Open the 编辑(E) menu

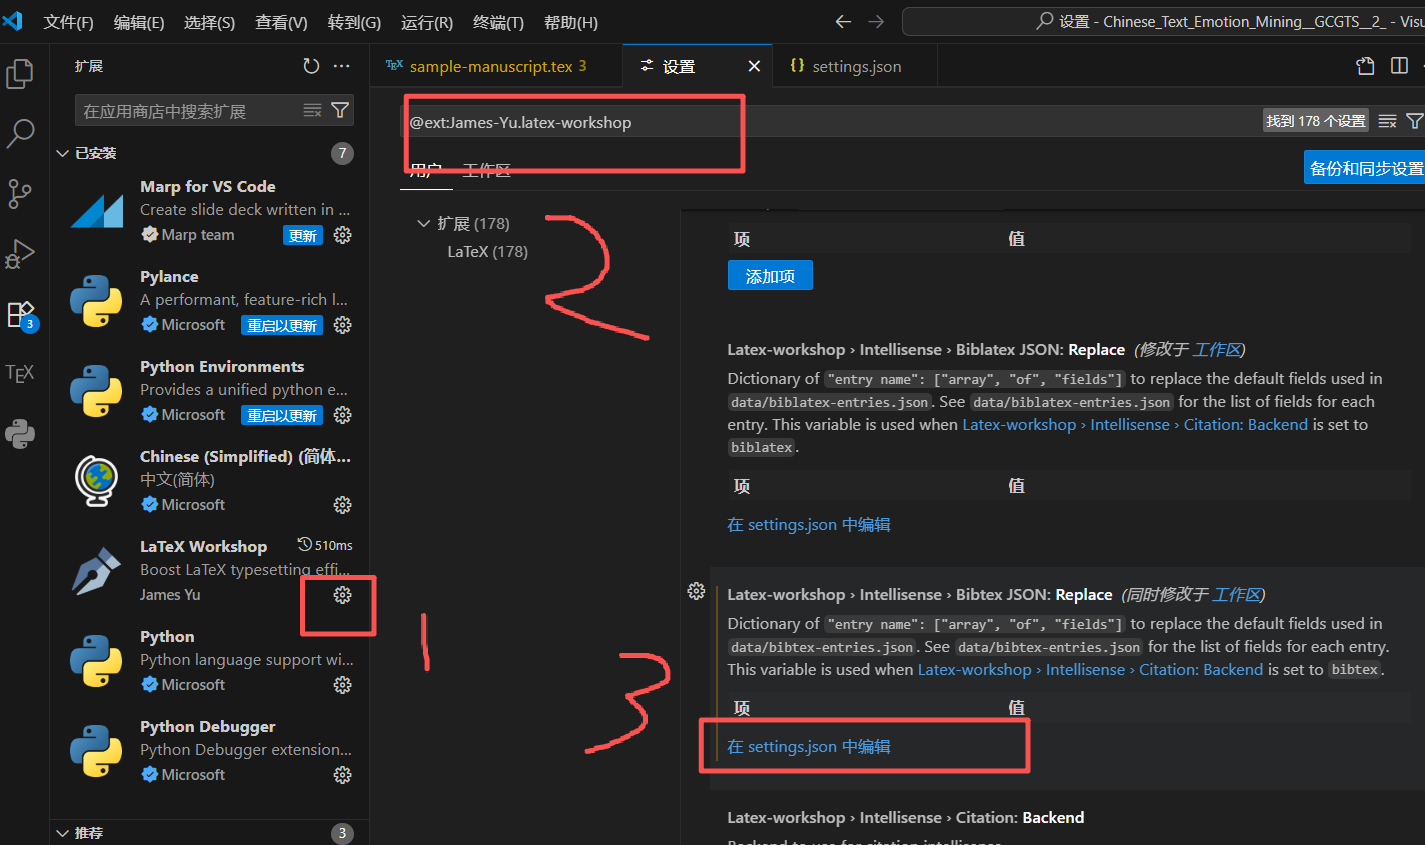(139, 22)
